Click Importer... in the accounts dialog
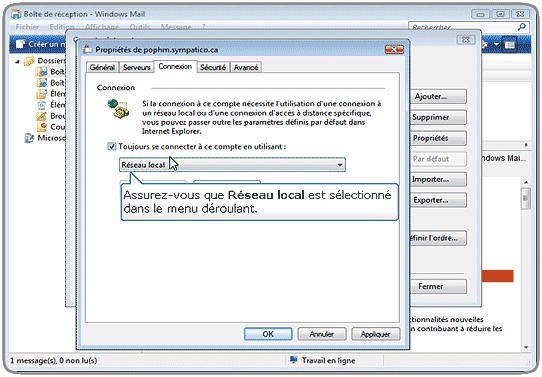Screen dimensions: 542x377 [x=439, y=179]
